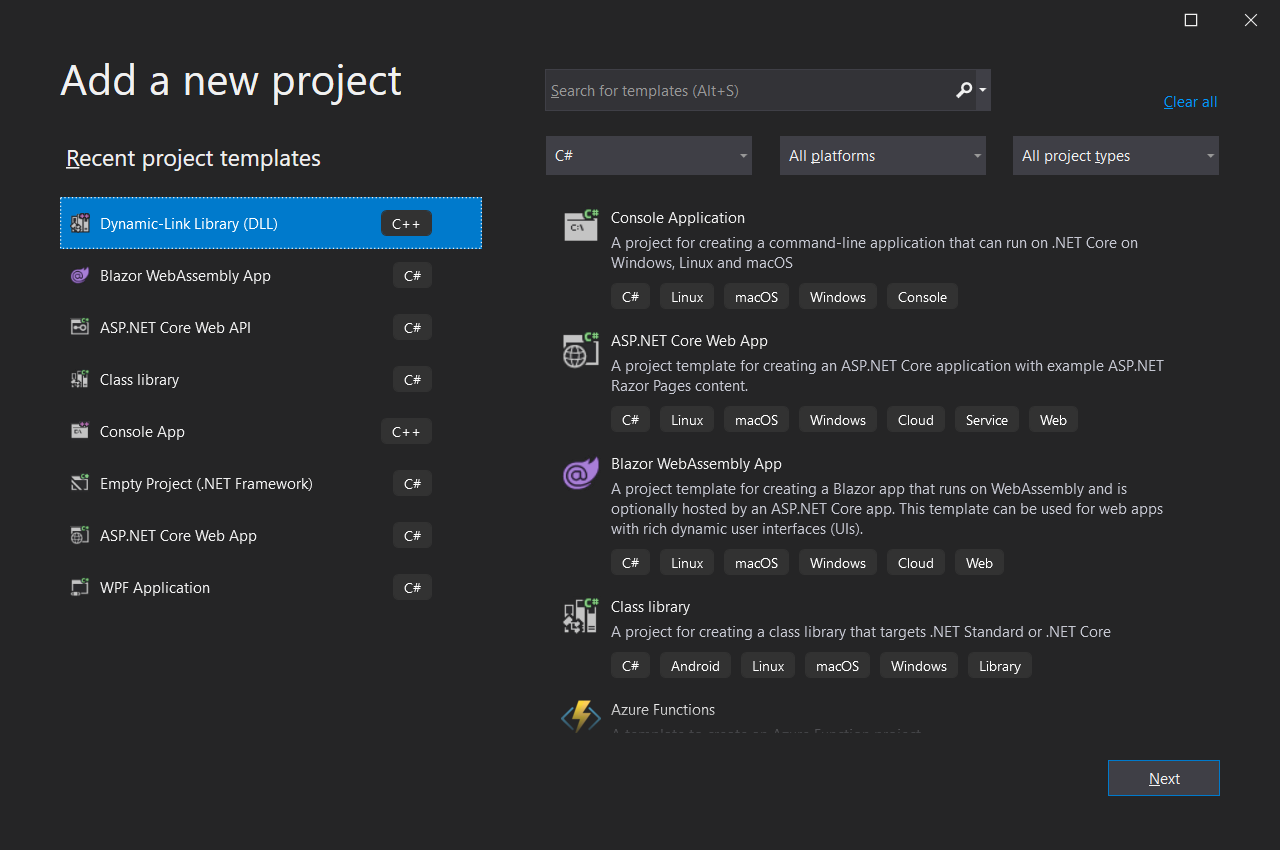Click the C++ badge on Dynamic-Link Library row

click(406, 223)
